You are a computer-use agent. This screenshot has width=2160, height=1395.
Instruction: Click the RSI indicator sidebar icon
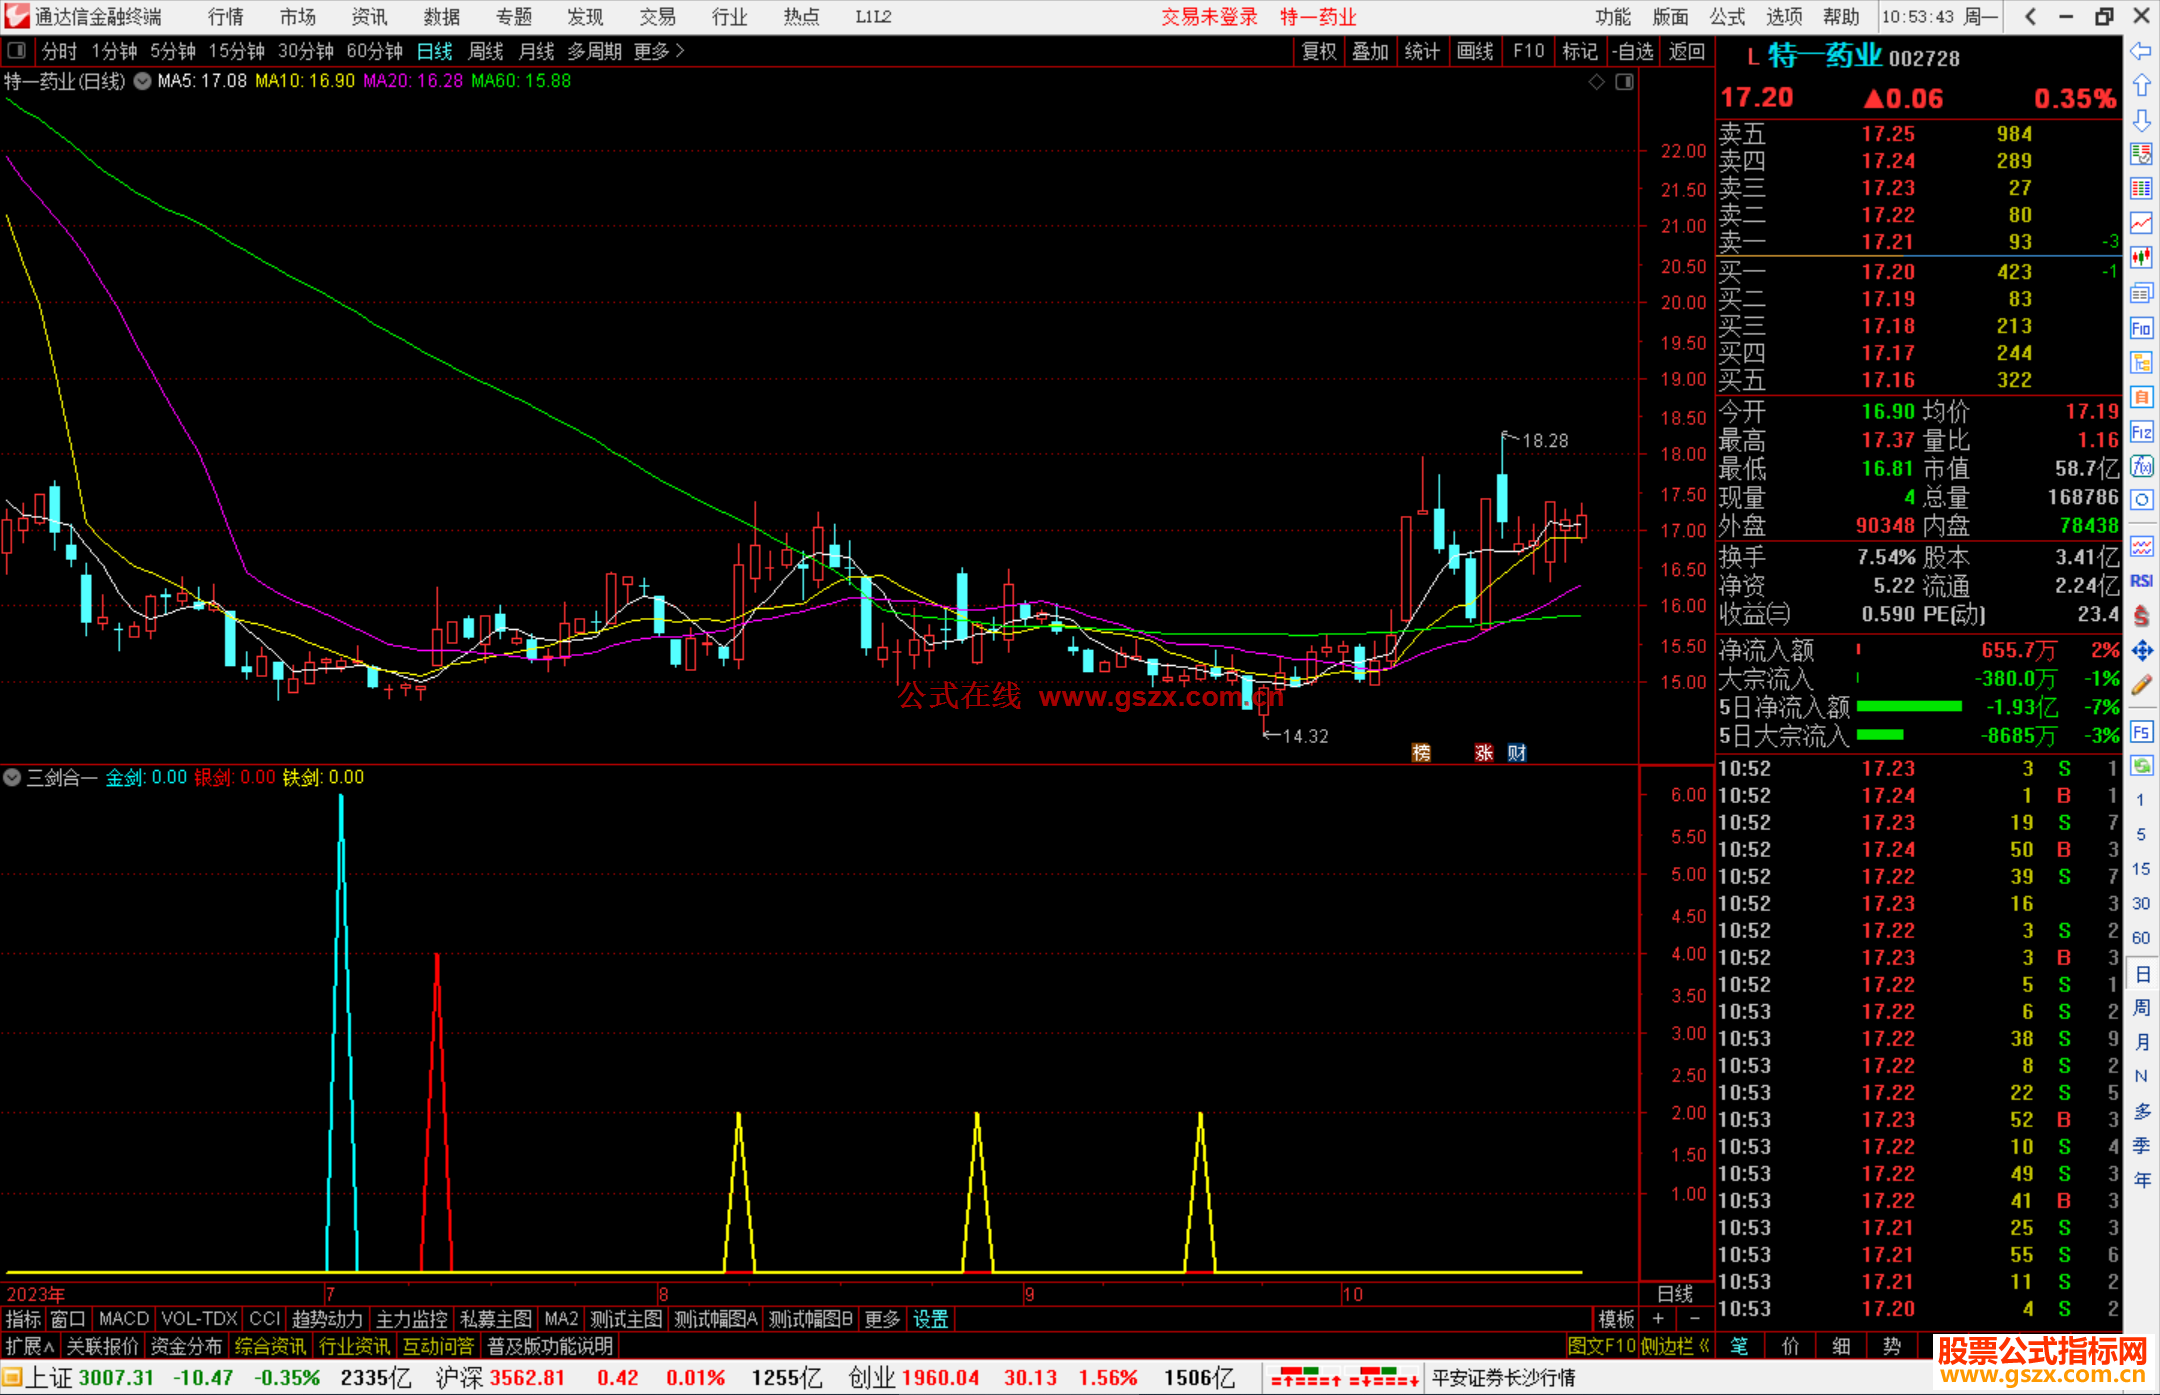pyautogui.click(x=2141, y=581)
